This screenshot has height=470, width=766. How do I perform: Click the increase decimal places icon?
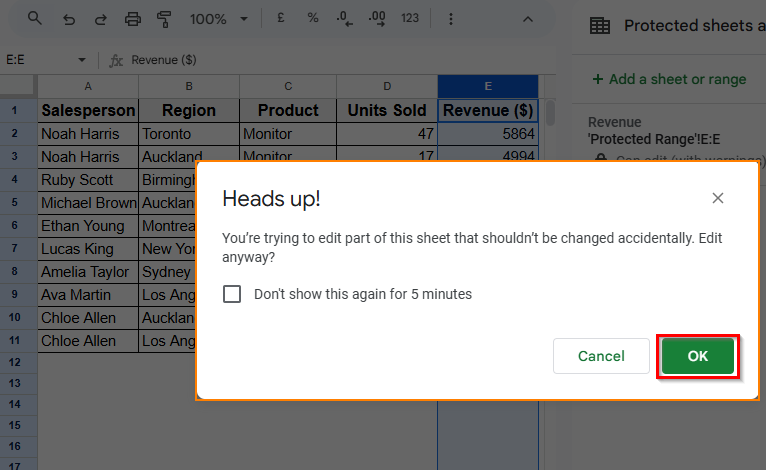377,19
